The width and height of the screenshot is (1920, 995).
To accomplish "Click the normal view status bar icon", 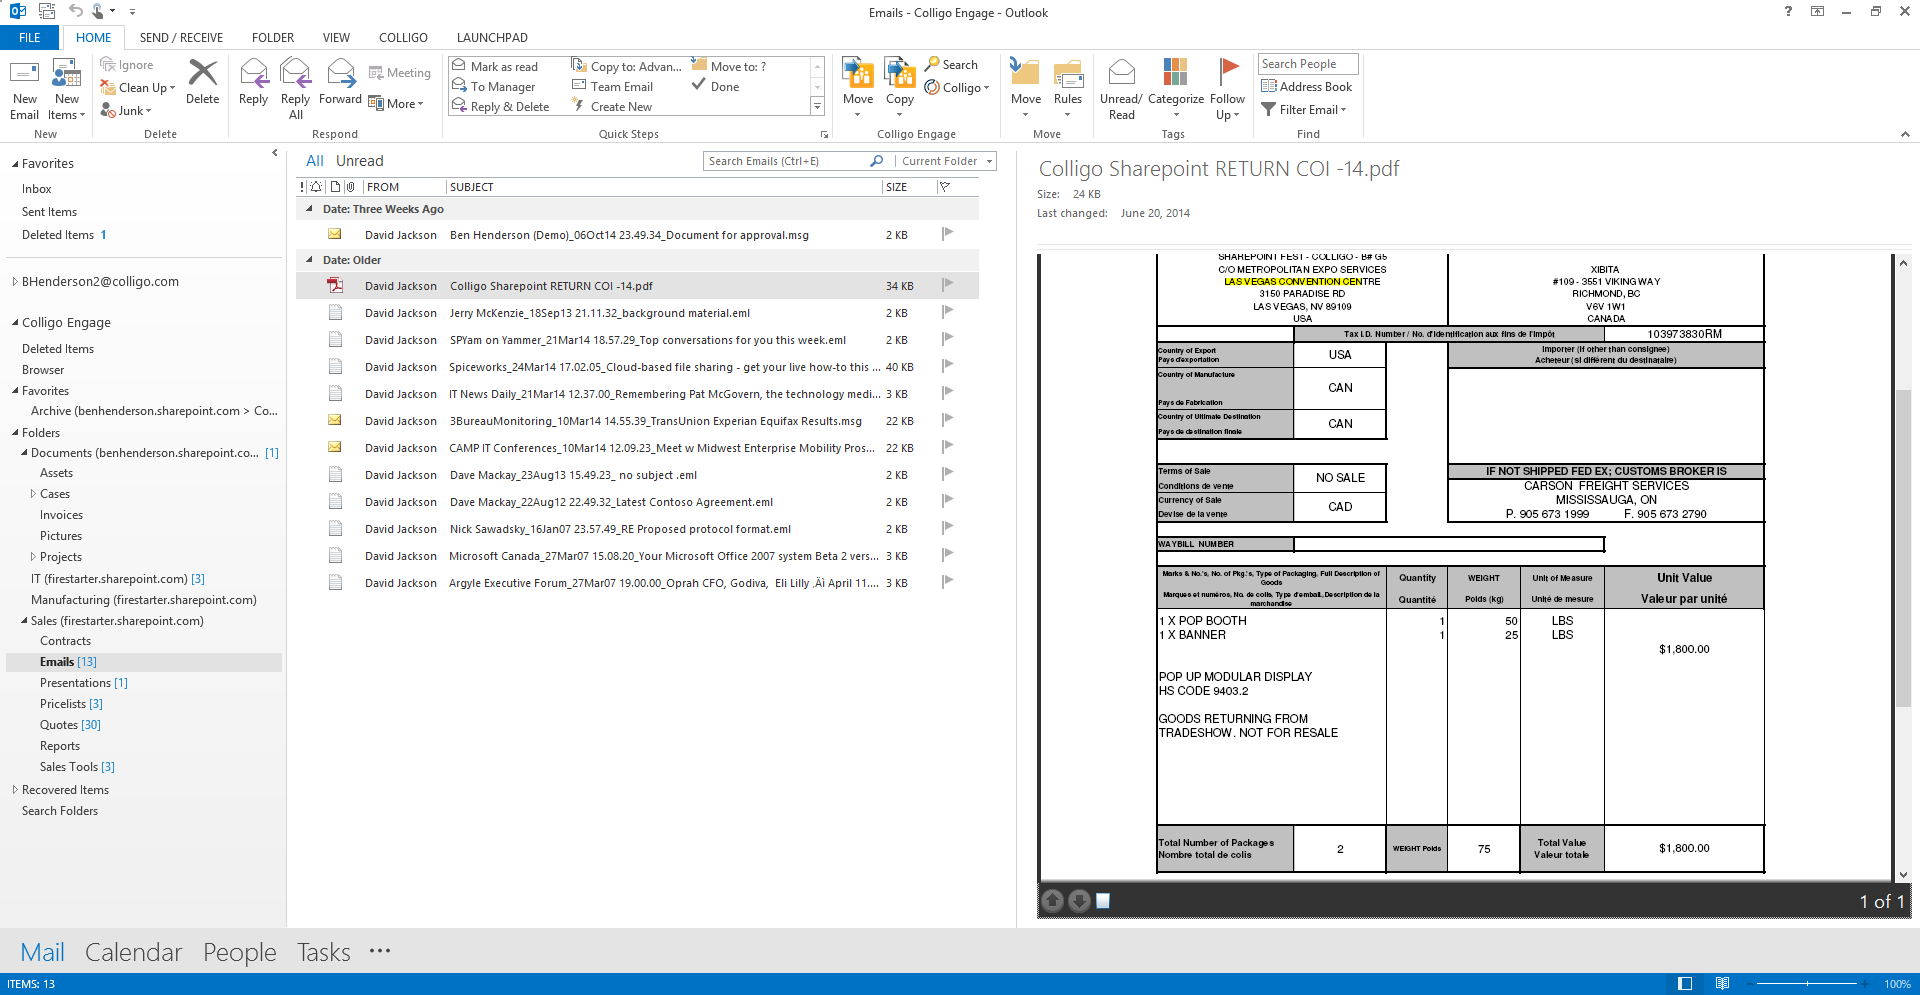I will click(1685, 984).
